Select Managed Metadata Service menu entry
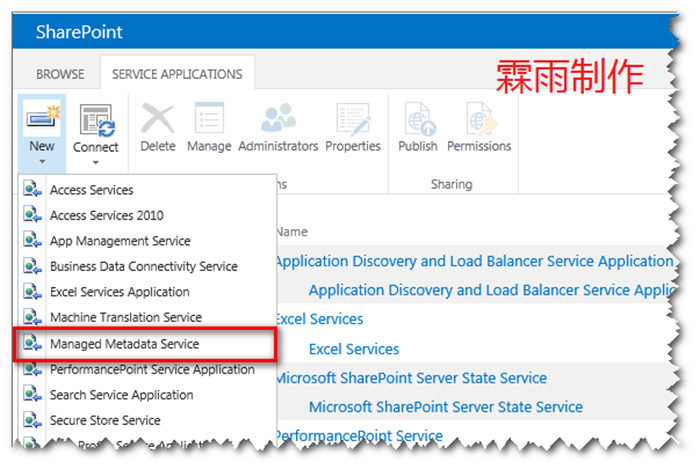The image size is (700, 470). pos(146,344)
